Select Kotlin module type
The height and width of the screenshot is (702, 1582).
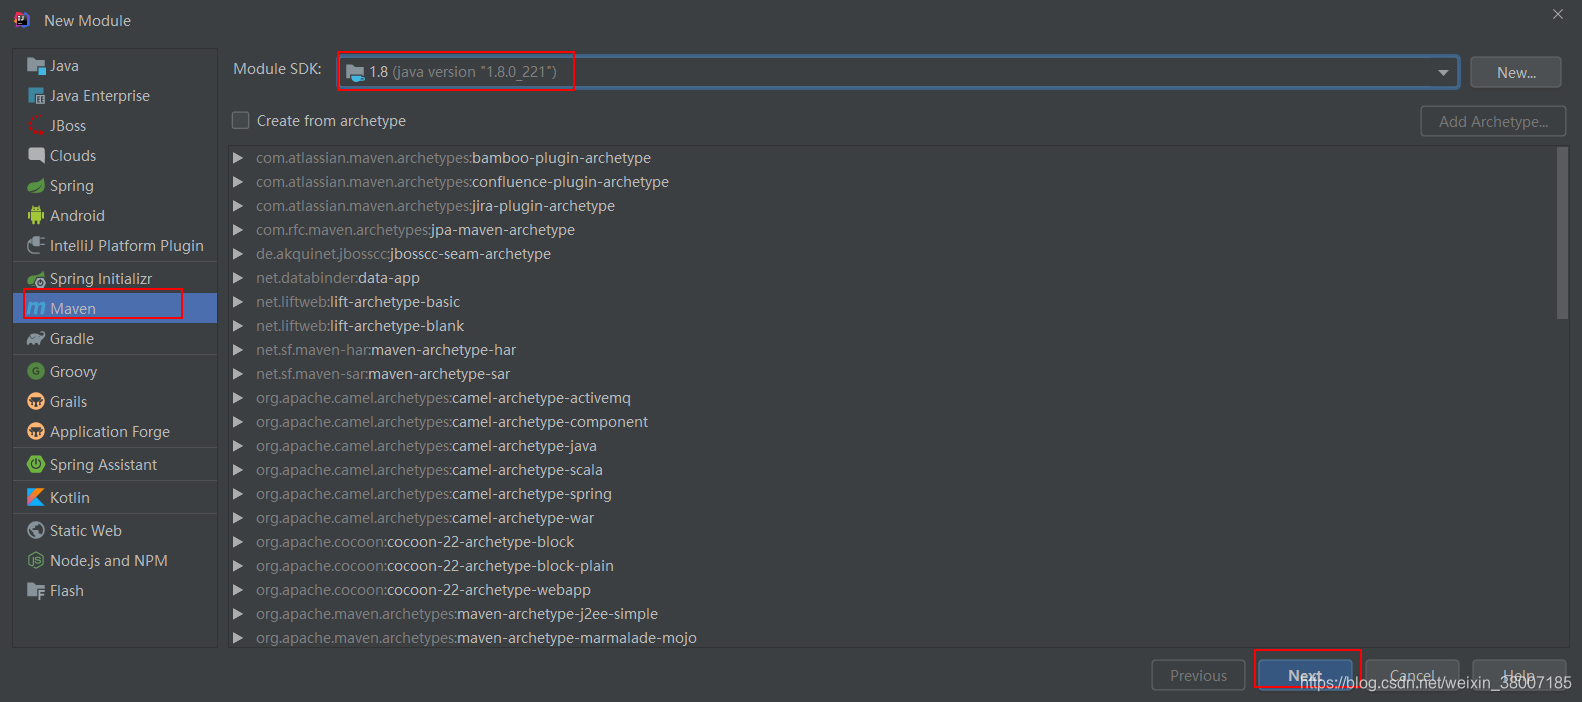(115, 498)
